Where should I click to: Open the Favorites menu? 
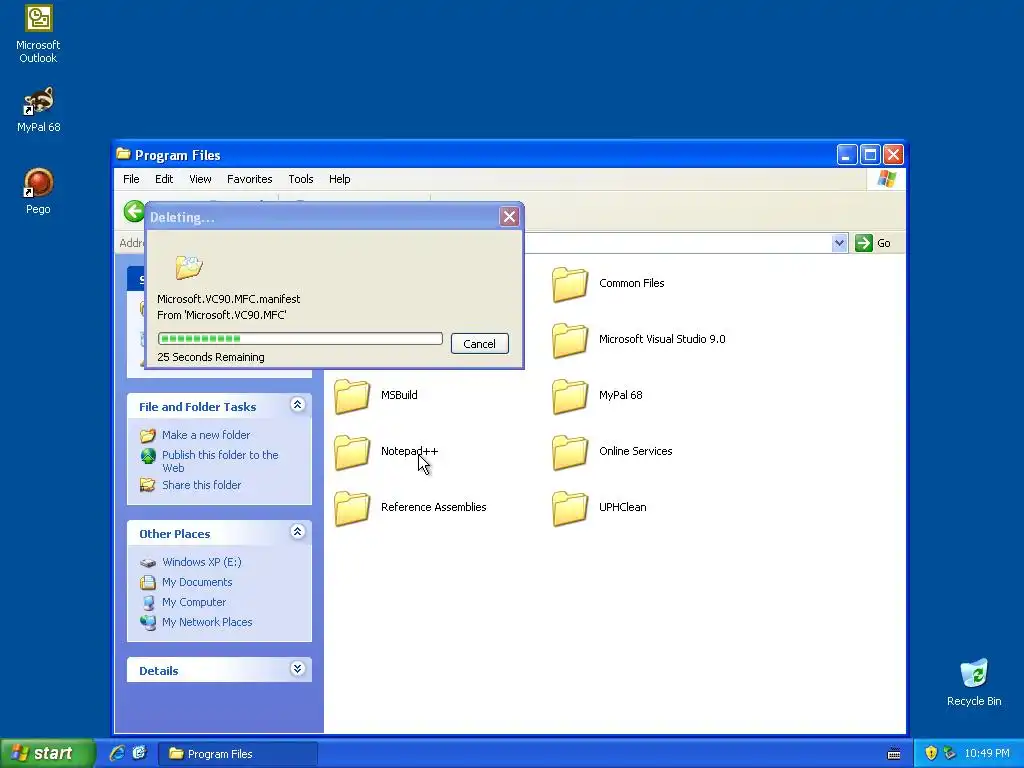249,179
